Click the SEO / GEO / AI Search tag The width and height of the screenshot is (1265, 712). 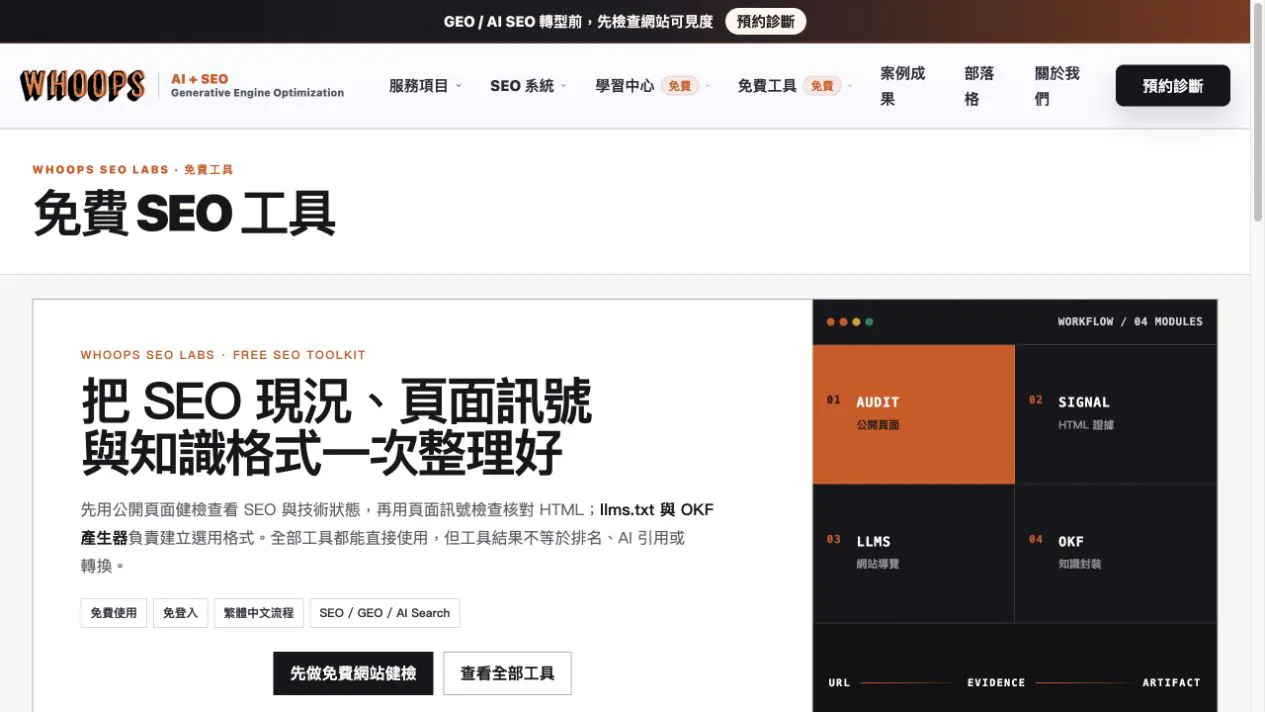(385, 613)
